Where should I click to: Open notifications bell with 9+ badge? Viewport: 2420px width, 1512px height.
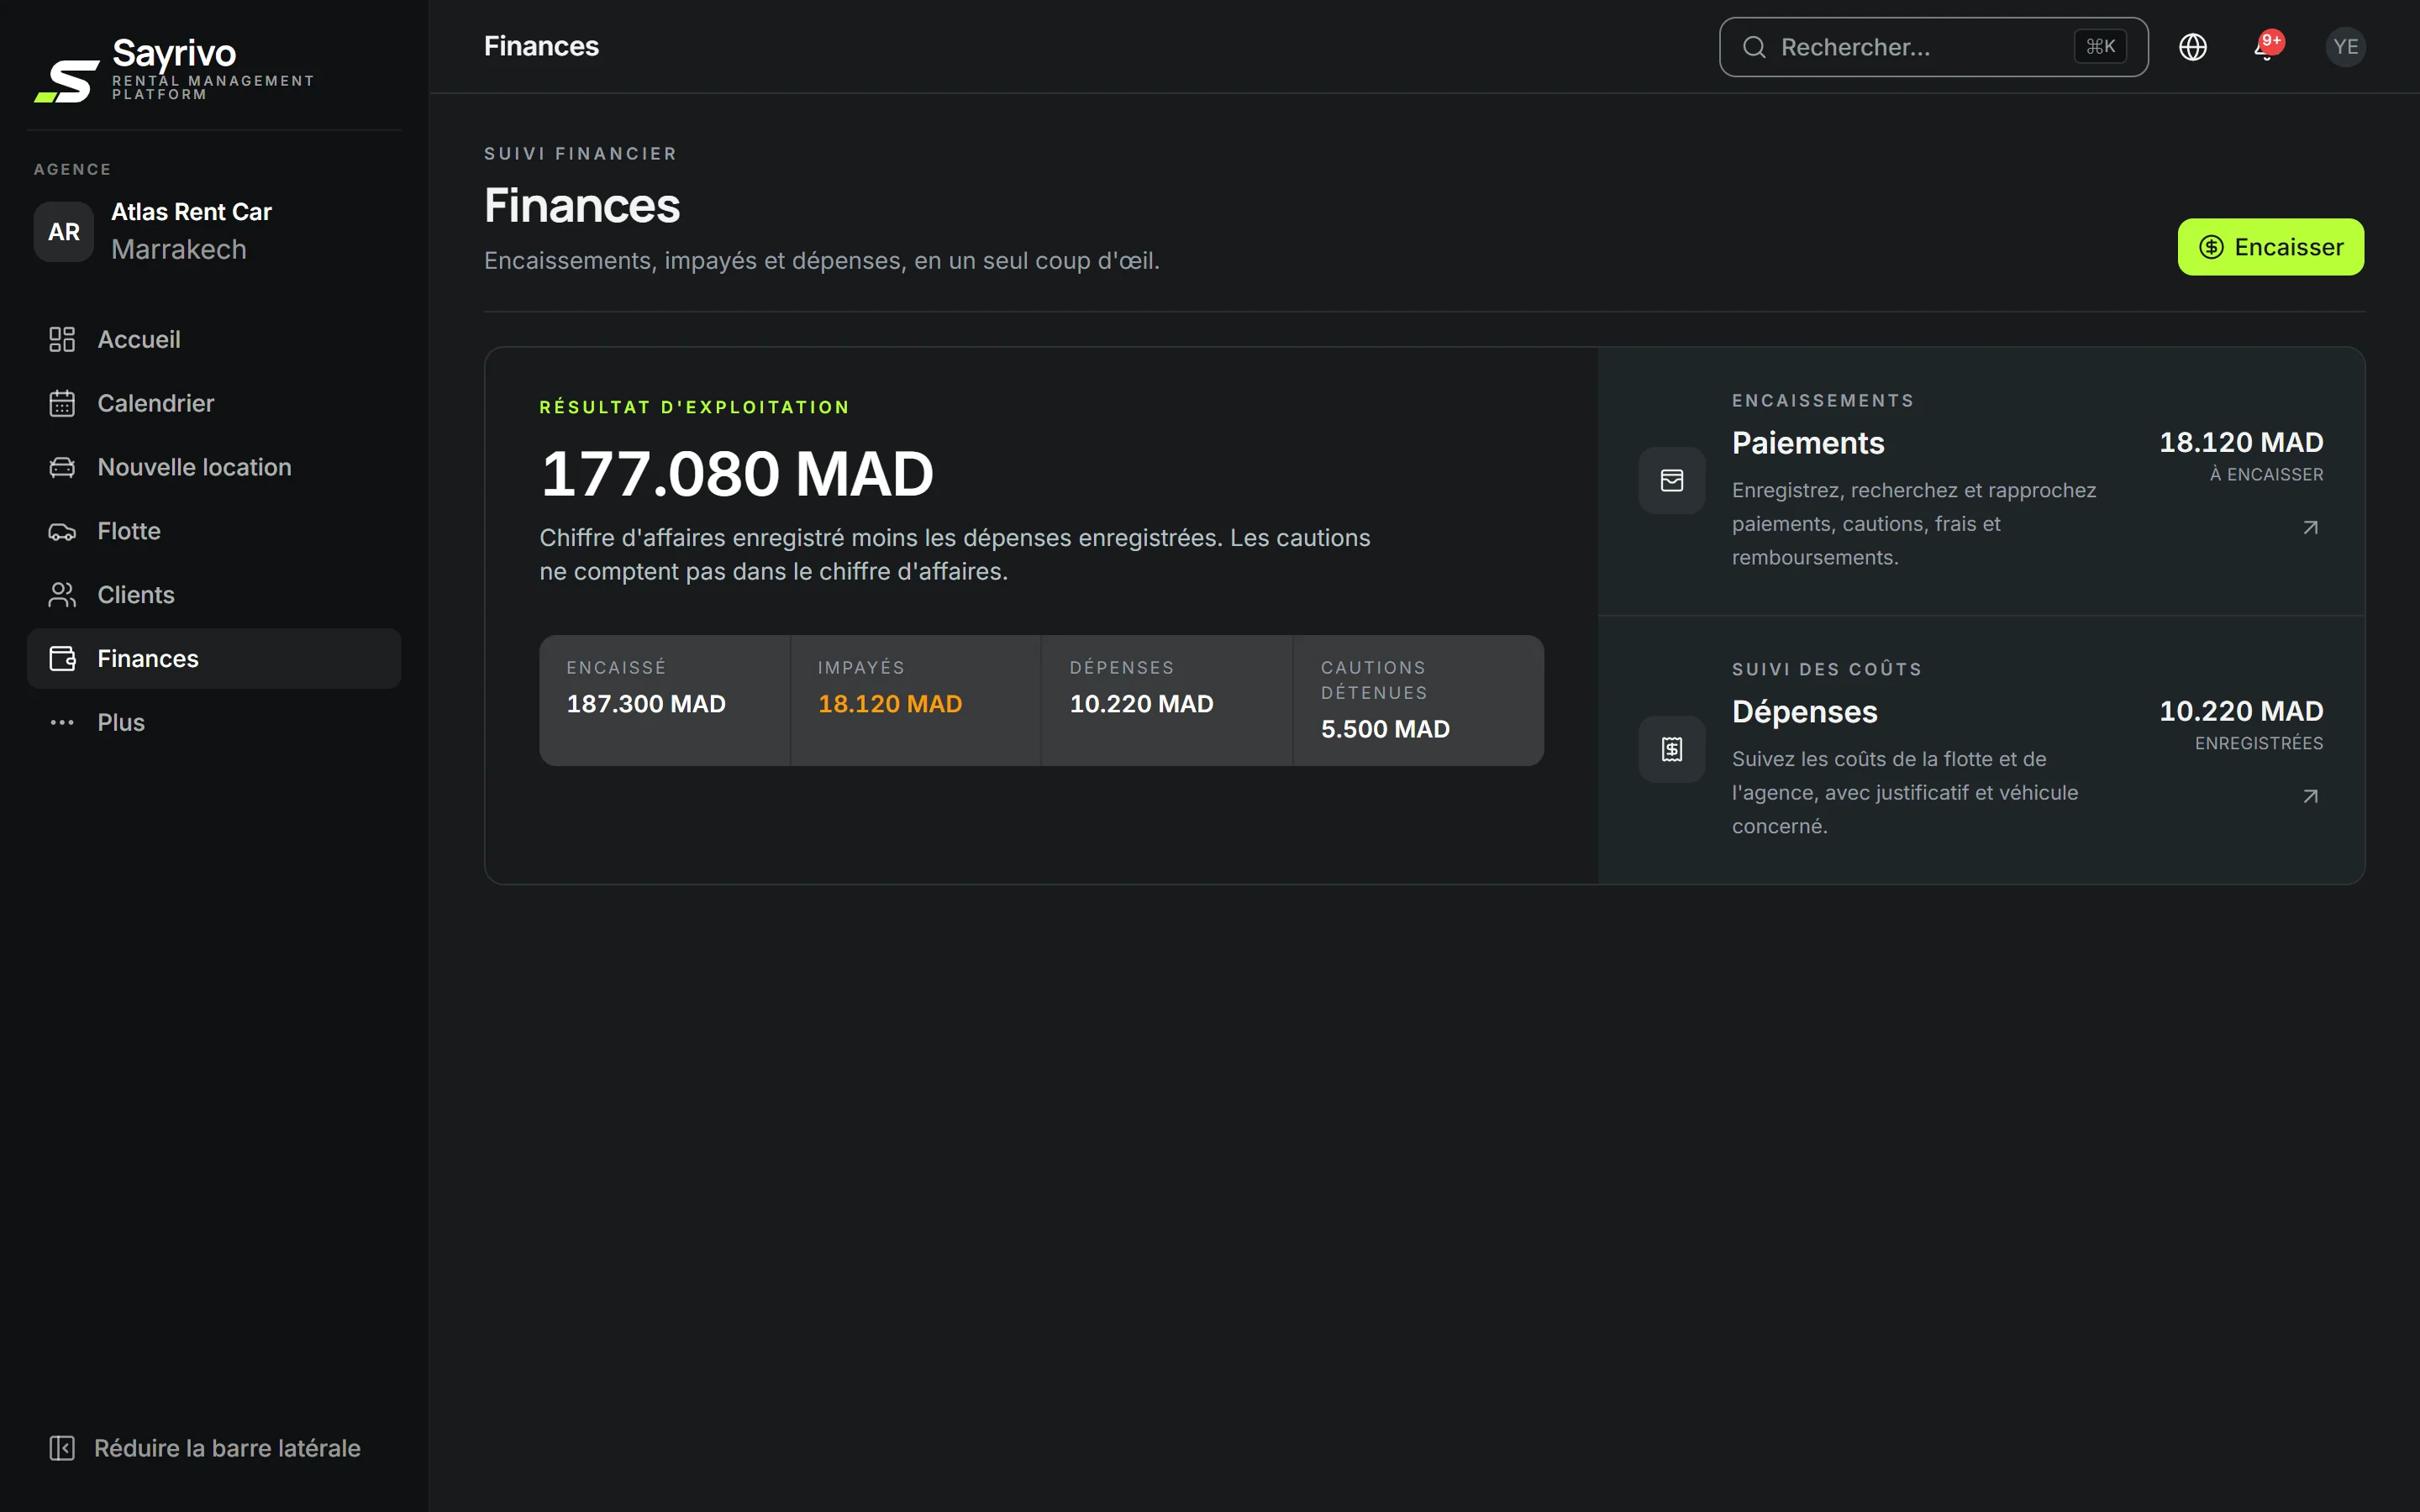pyautogui.click(x=2268, y=46)
